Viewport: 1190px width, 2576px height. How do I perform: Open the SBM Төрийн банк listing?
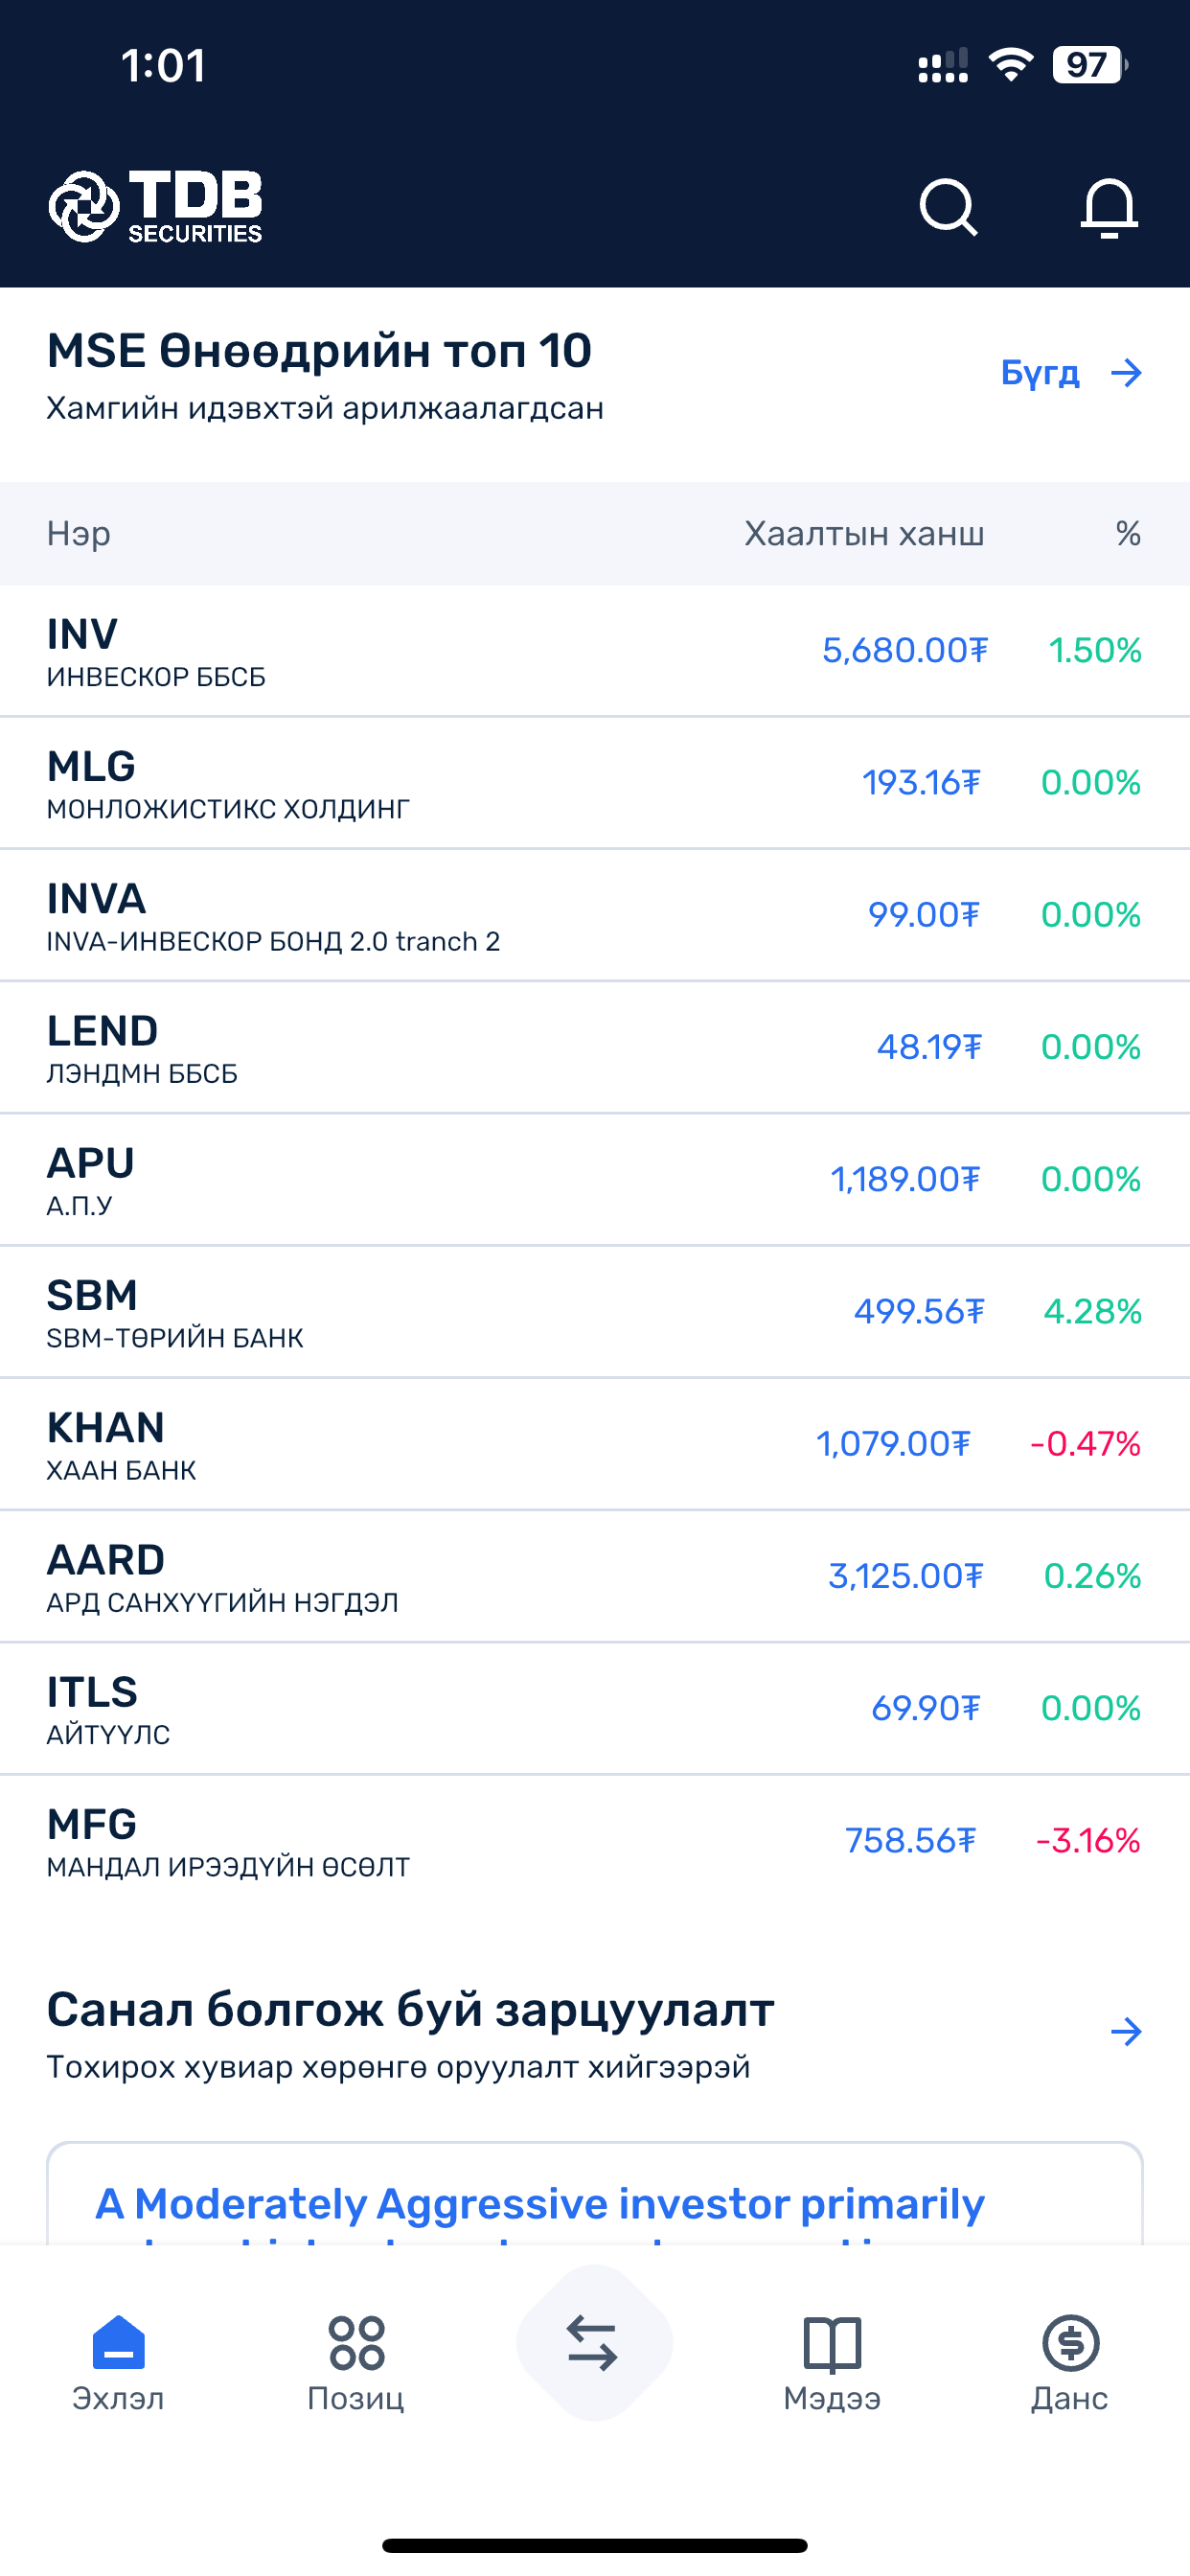pos(595,1312)
